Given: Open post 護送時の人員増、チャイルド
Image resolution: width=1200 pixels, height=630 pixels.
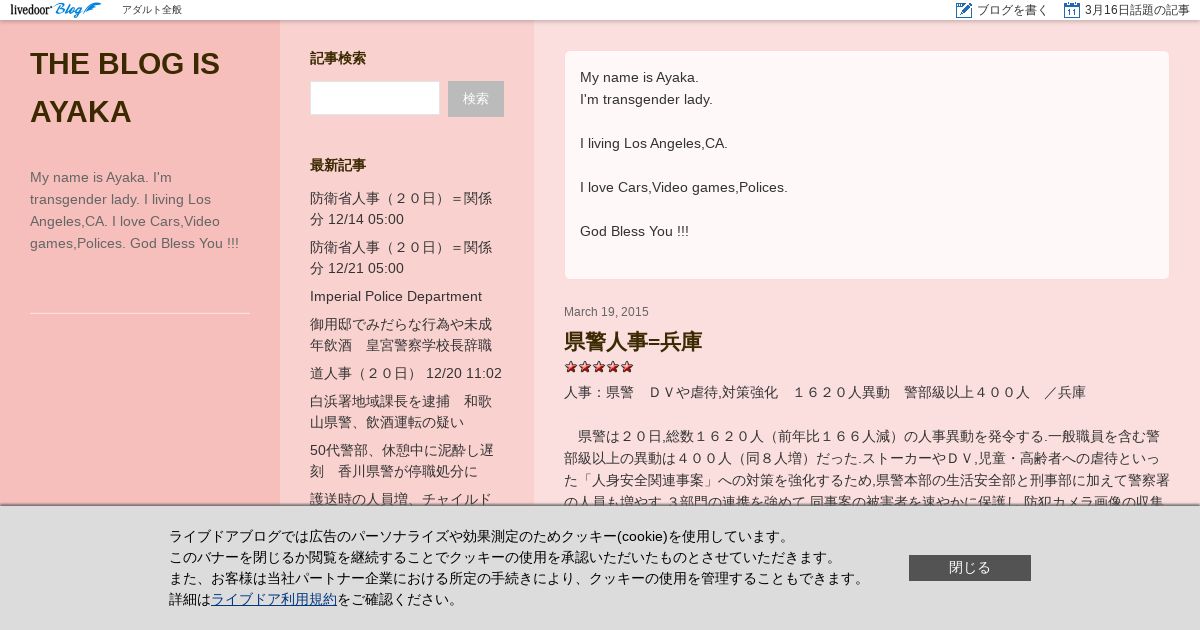Looking at the screenshot, I should coord(401,497).
